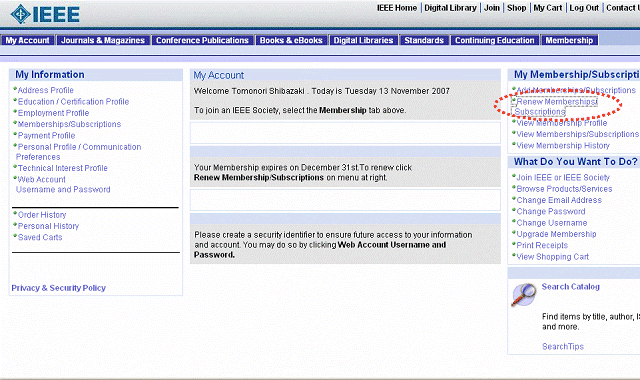Click Upgrade Membership
The height and width of the screenshot is (380, 640).
[556, 234]
